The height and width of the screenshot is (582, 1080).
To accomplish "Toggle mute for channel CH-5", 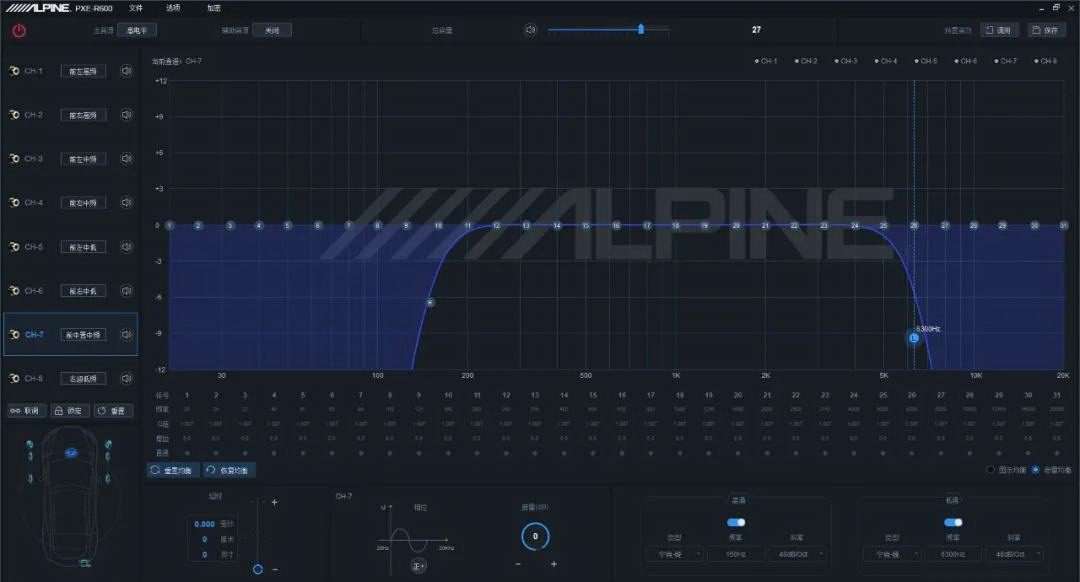I will pos(126,247).
